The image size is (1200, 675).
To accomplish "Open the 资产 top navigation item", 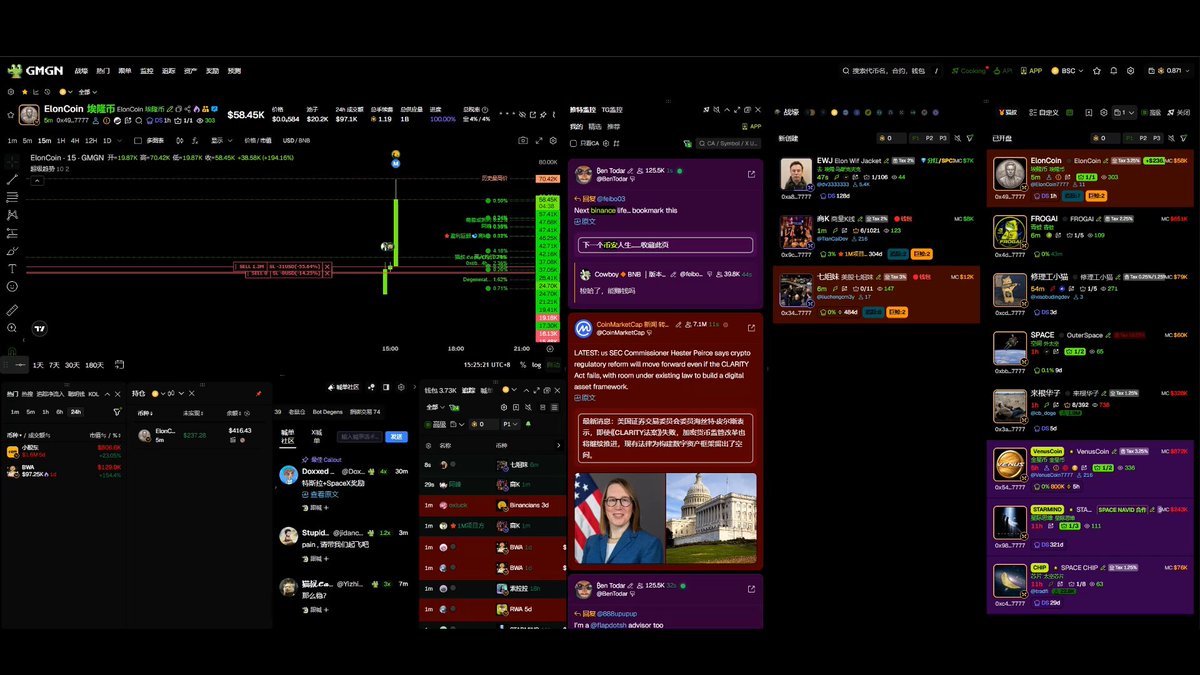I will [x=190, y=71].
